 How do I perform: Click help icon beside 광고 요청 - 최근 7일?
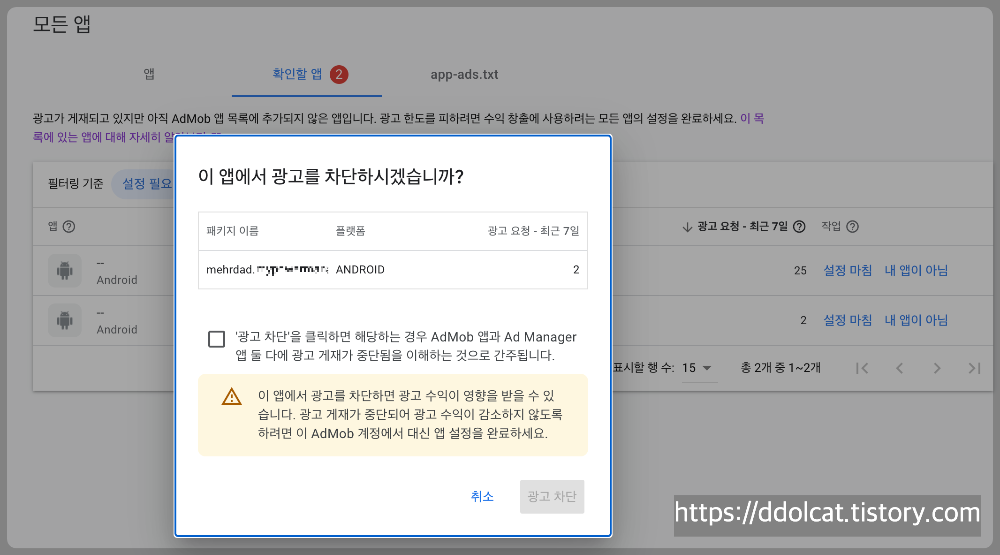tap(799, 227)
